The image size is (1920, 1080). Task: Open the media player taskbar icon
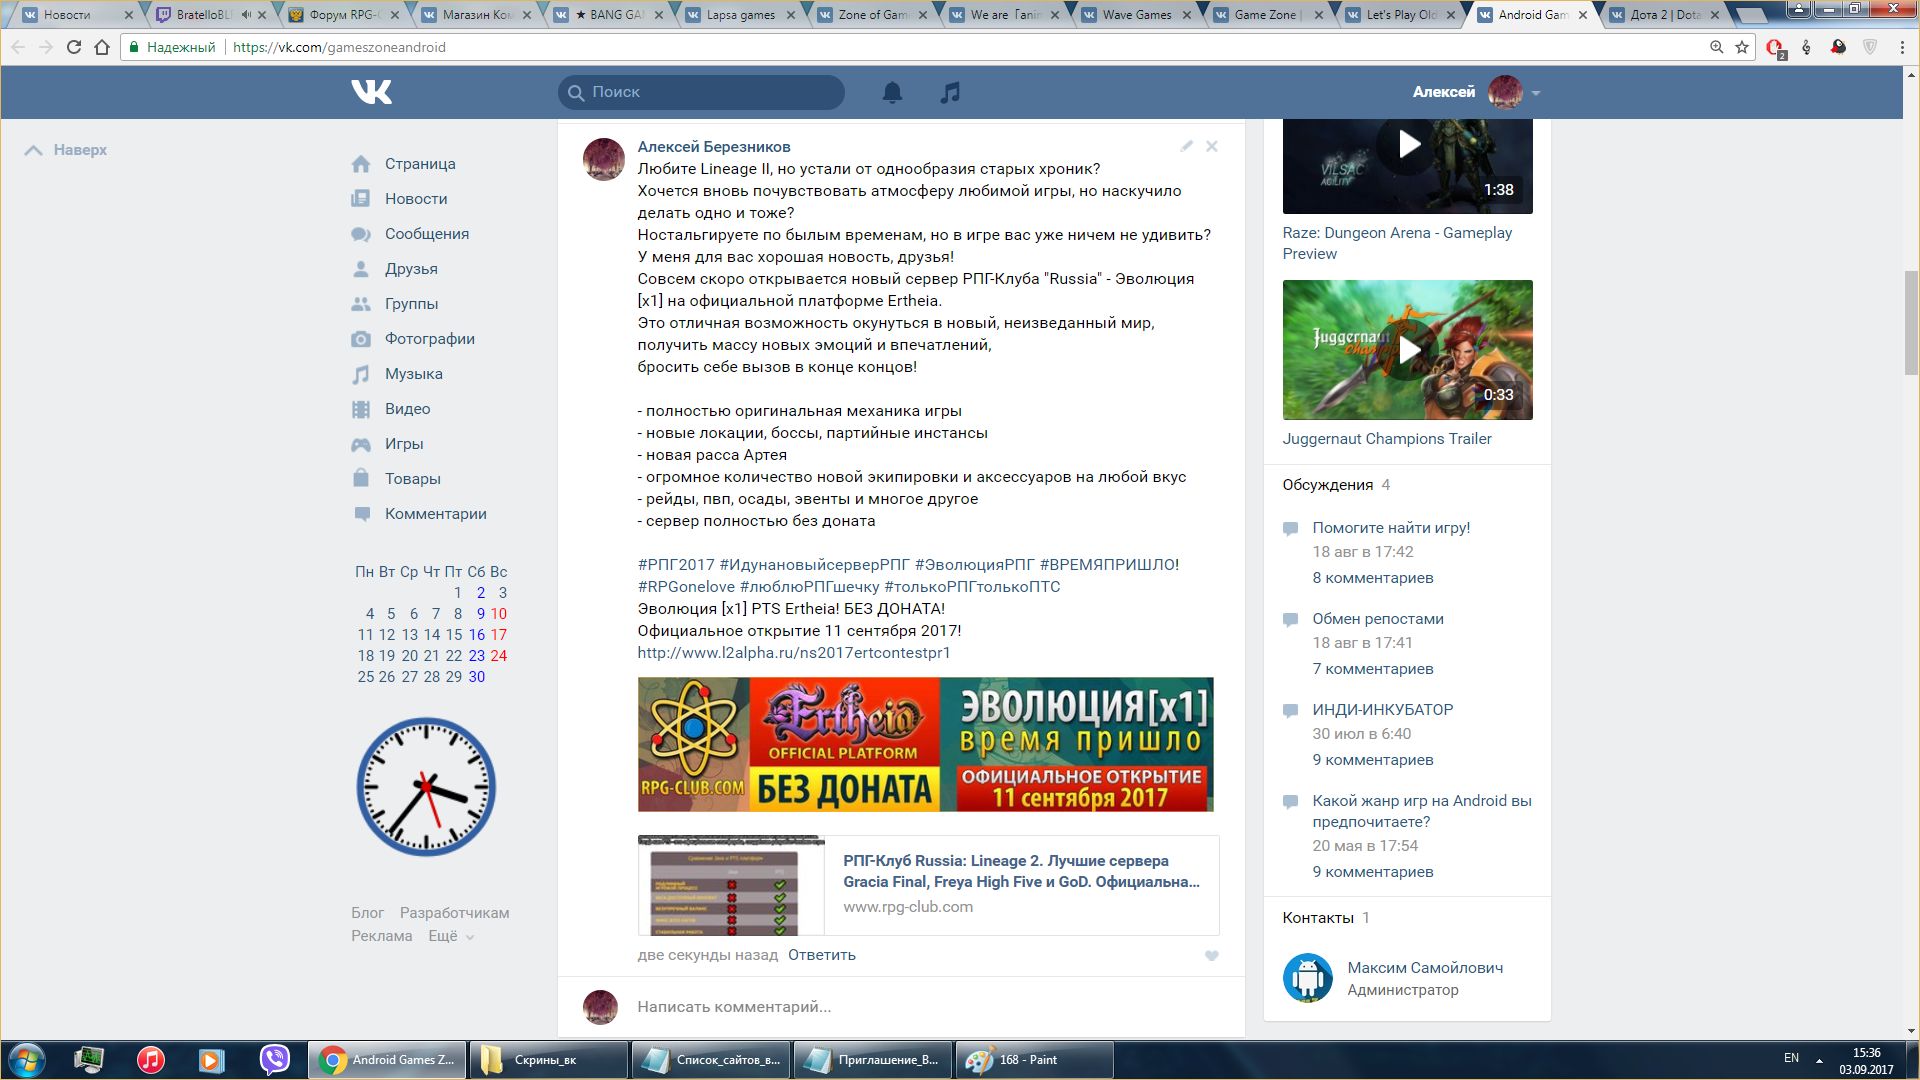pyautogui.click(x=211, y=1060)
